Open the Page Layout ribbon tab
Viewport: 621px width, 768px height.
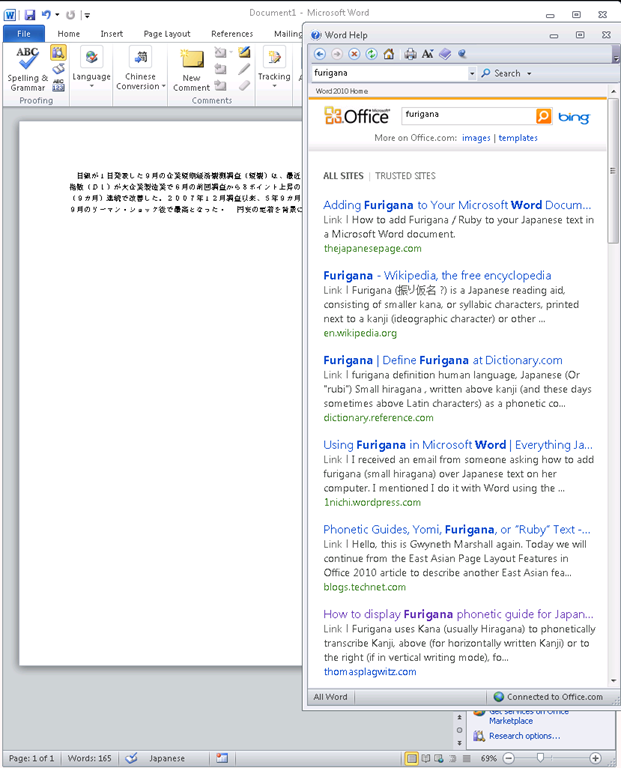(x=167, y=34)
